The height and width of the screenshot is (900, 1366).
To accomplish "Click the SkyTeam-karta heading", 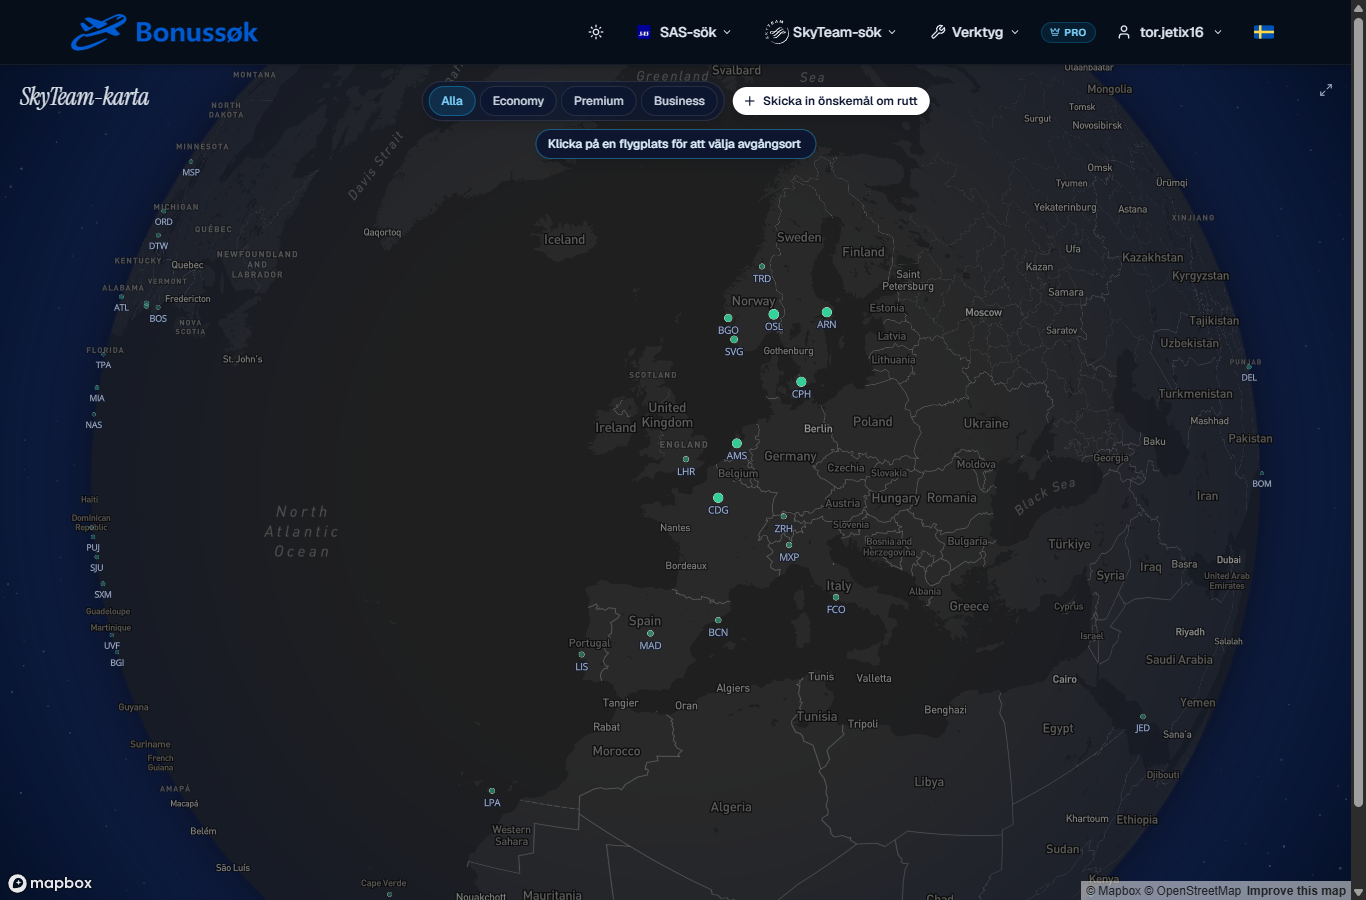I will click(x=84, y=97).
